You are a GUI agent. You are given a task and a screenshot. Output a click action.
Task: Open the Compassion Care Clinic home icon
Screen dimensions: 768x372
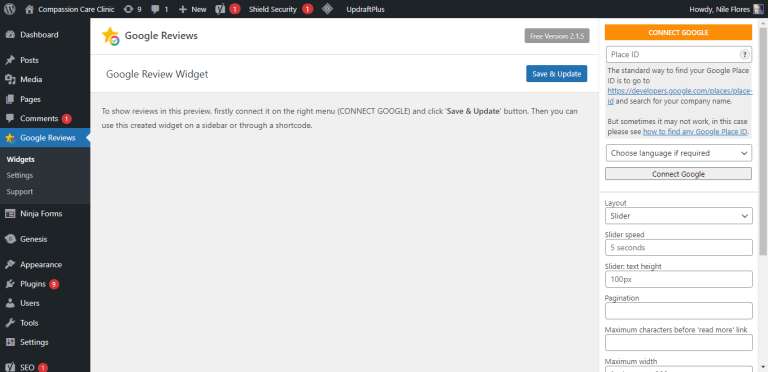coord(29,9)
